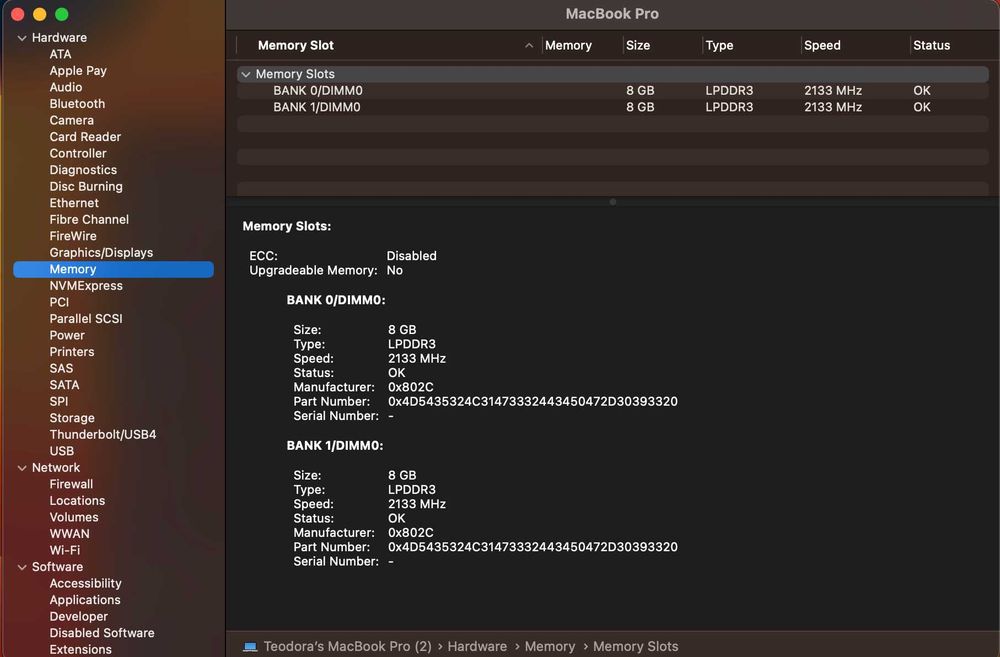The height and width of the screenshot is (657, 1000).
Task: Select Graphics/Displays in the sidebar
Action: click(101, 253)
